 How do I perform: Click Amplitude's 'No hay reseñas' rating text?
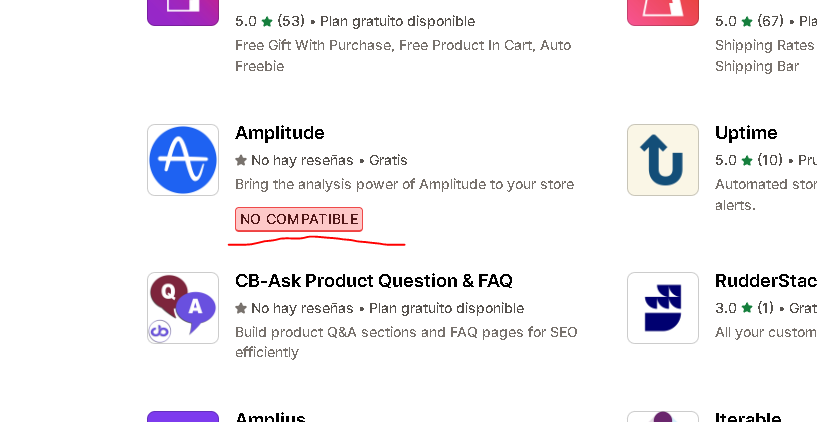click(301, 160)
